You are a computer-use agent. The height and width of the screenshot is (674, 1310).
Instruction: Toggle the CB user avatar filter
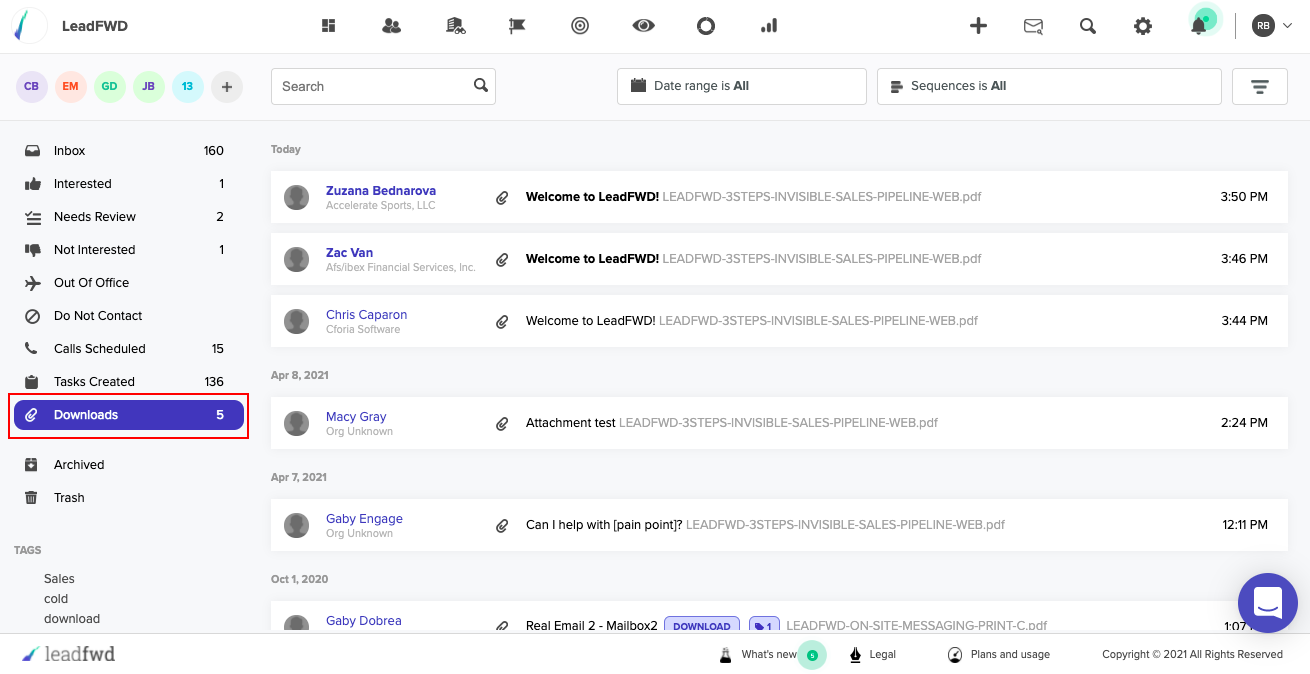click(31, 87)
